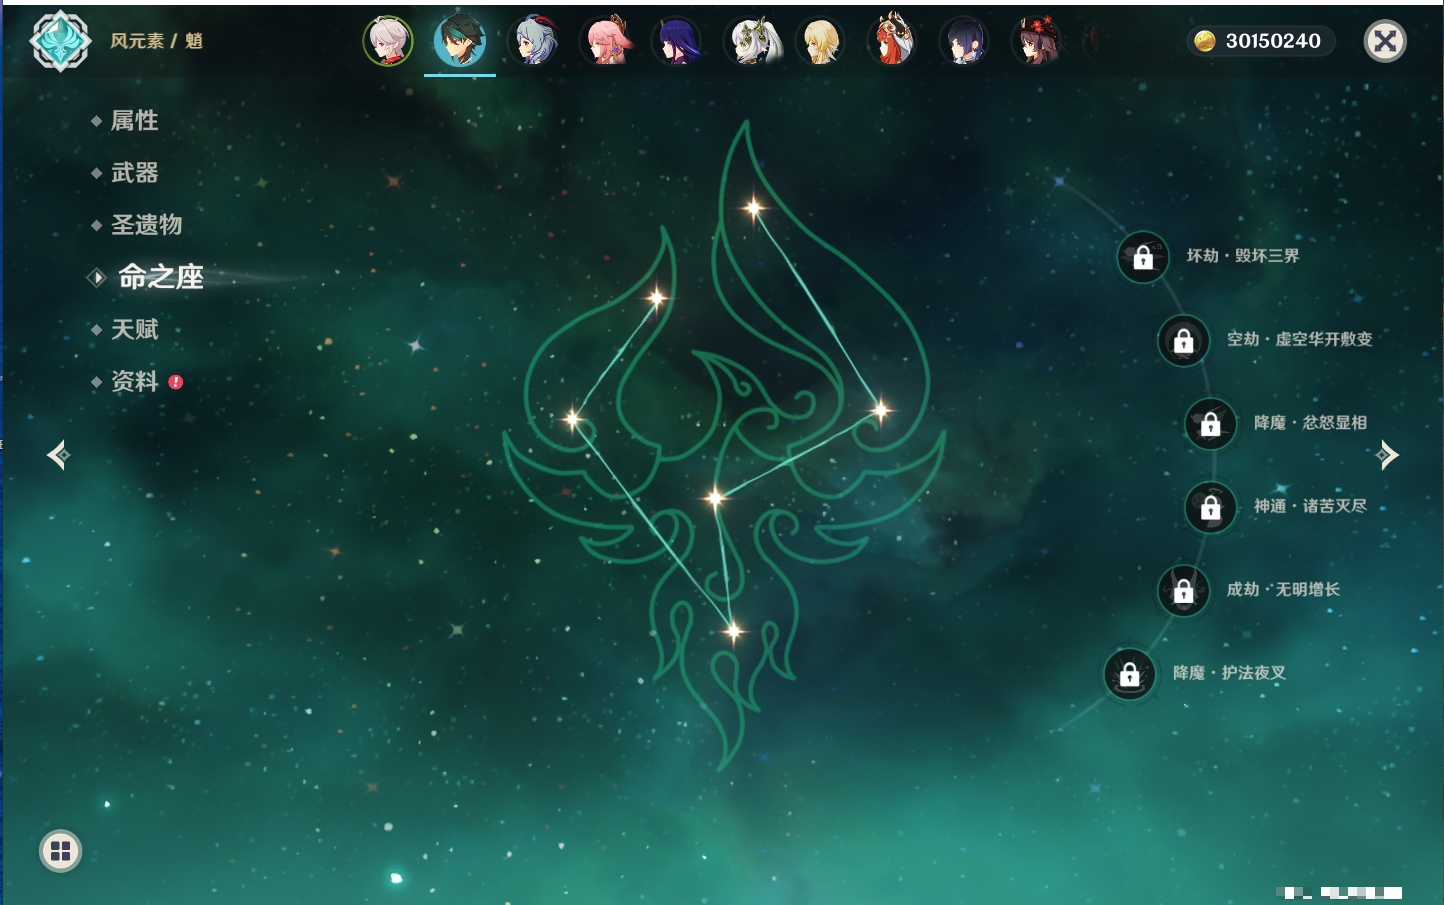Click the lock icon for 神通·诸苦灭尽

pos(1210,507)
